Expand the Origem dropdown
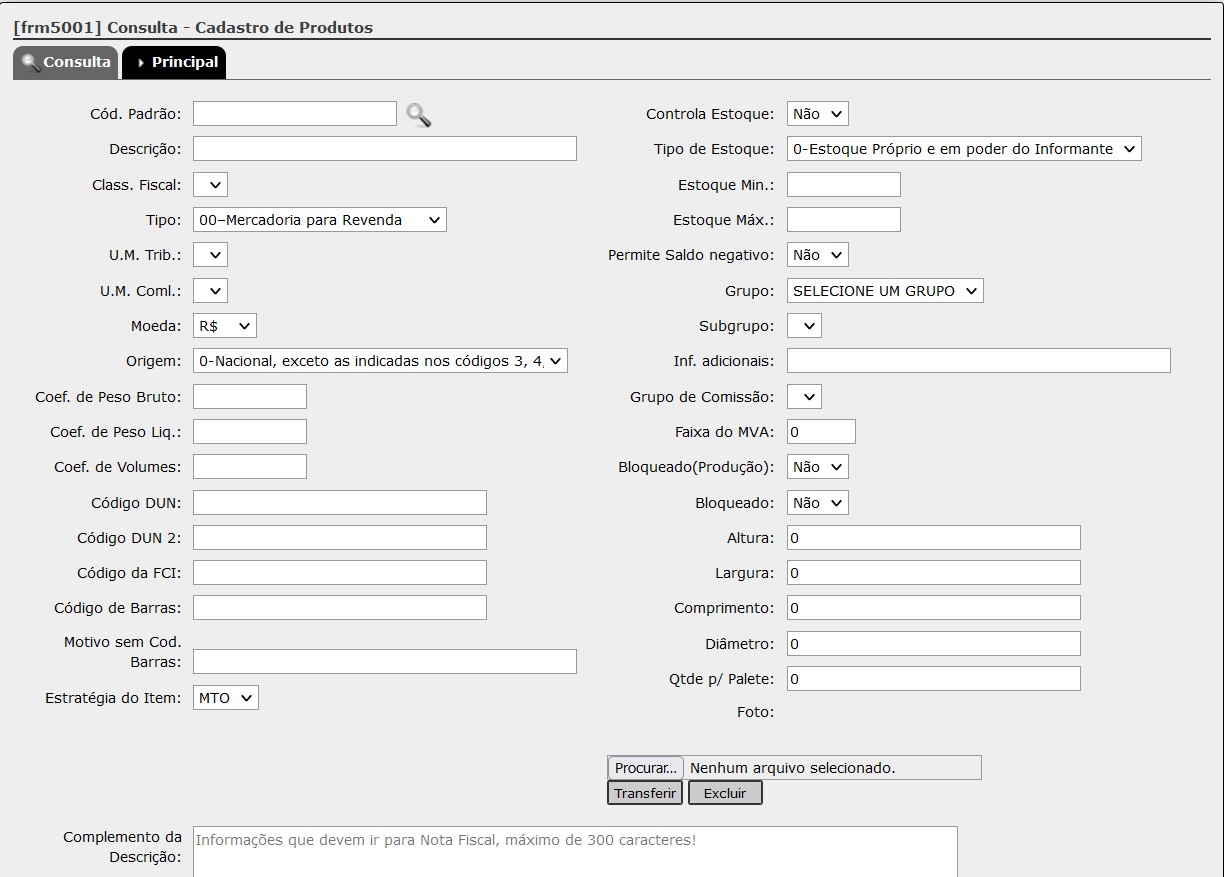 (380, 361)
